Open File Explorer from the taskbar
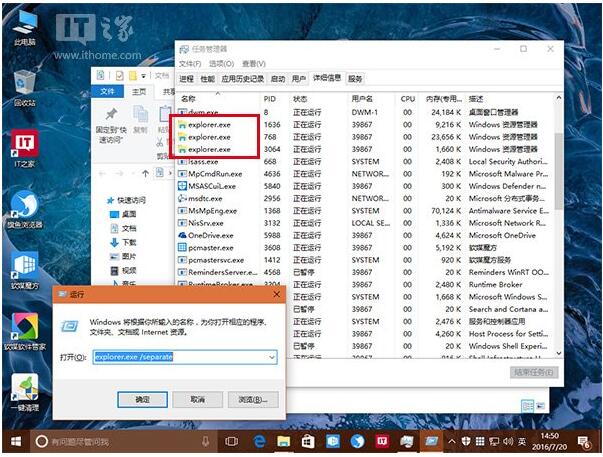603x457 pixels. point(283,441)
